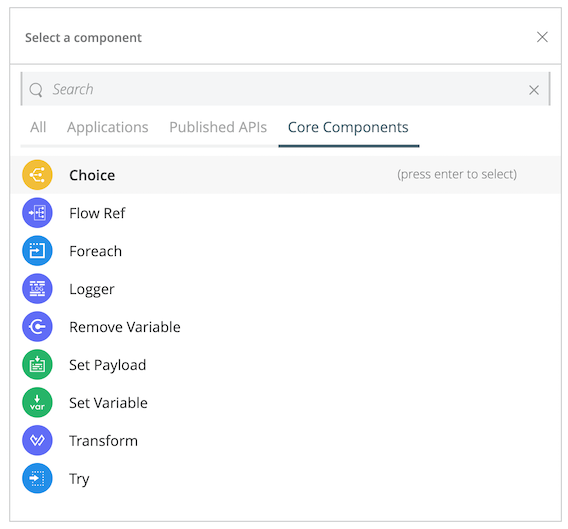Open the Applications tab
This screenshot has width=568, height=529.
pos(108,128)
